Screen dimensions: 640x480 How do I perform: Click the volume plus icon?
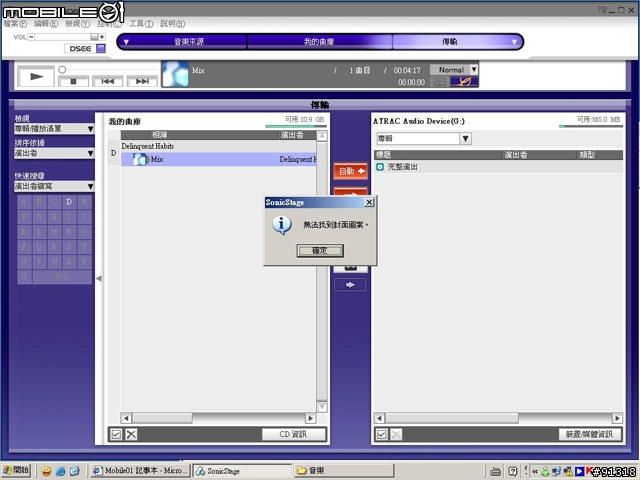102,37
